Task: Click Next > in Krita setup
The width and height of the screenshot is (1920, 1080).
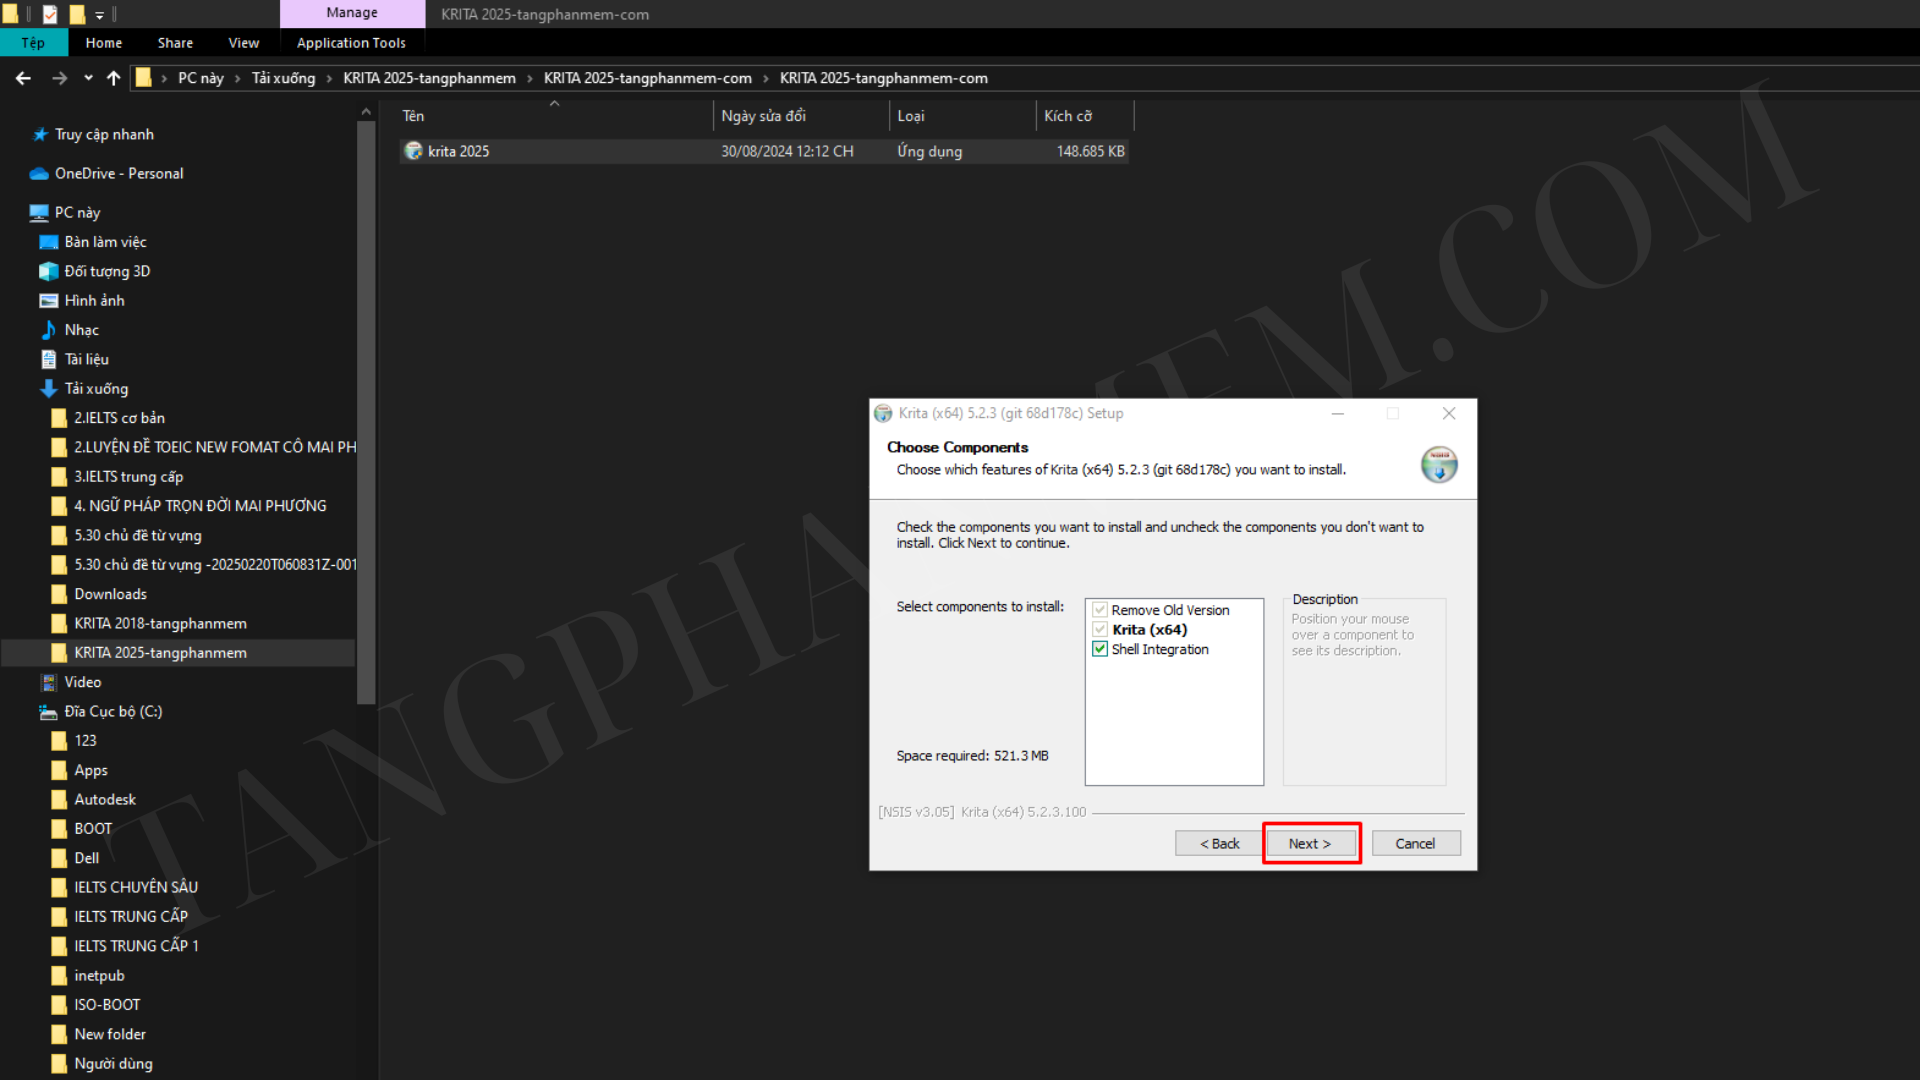Action: pos(1310,843)
